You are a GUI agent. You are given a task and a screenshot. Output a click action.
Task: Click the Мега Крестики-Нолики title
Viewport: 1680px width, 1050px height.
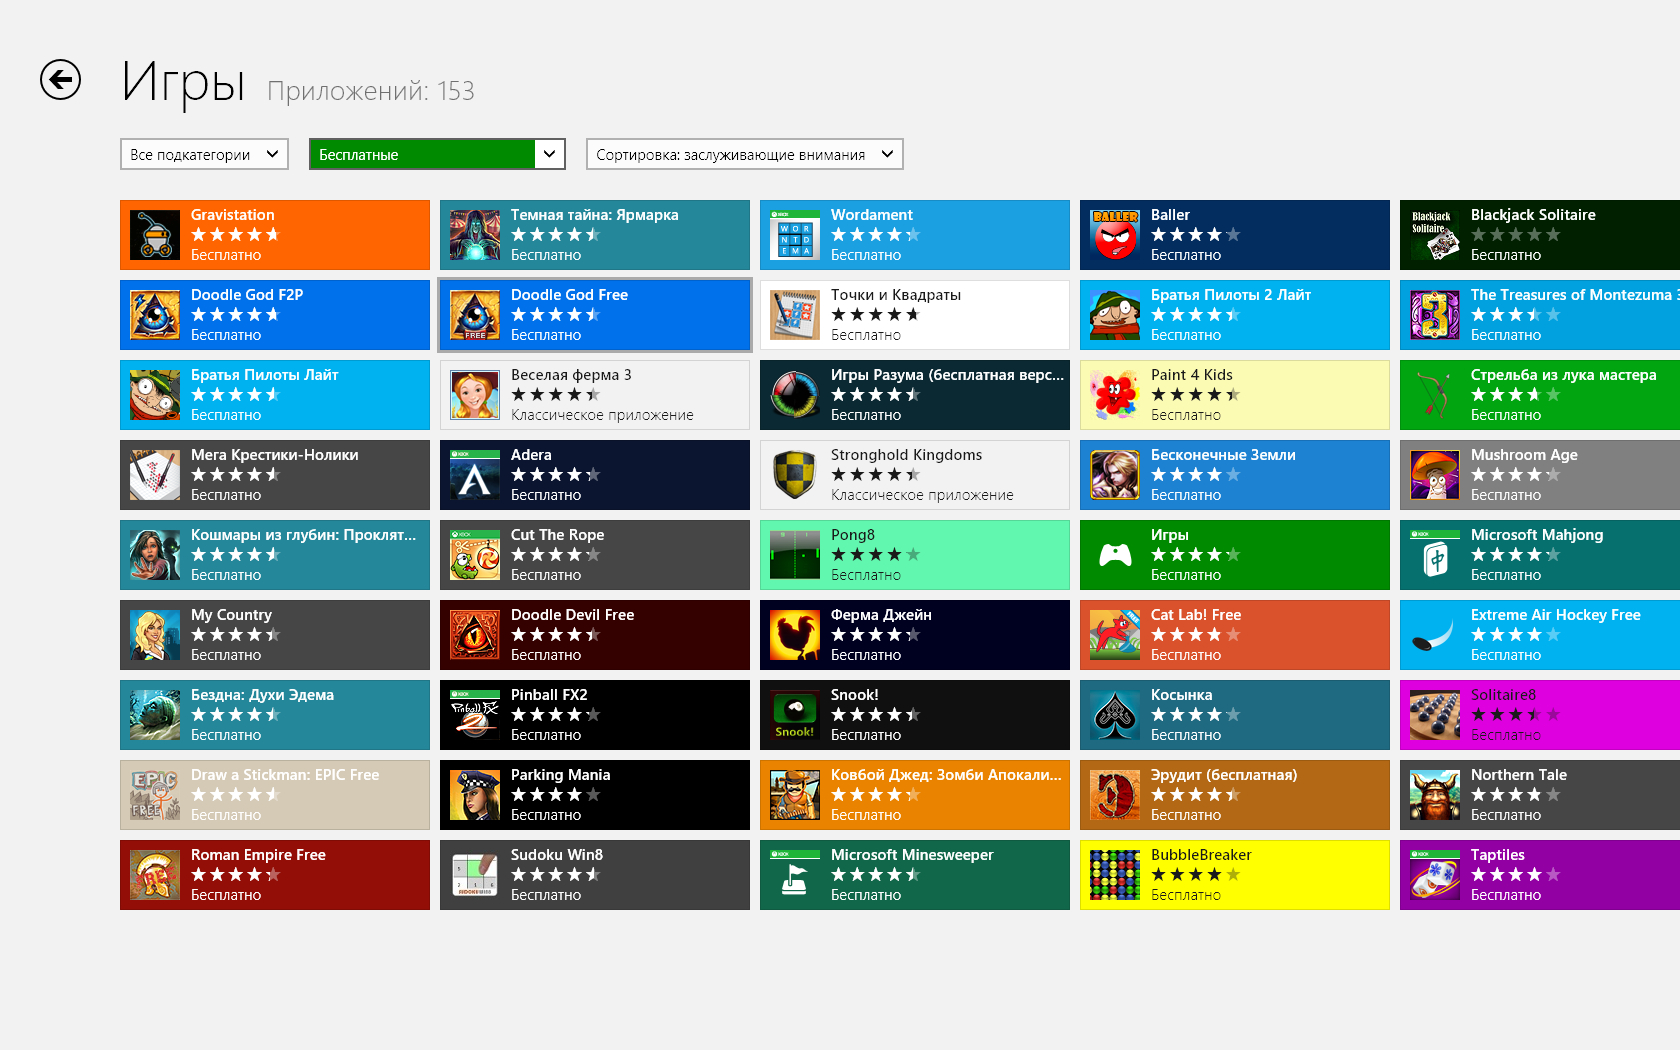point(275,455)
